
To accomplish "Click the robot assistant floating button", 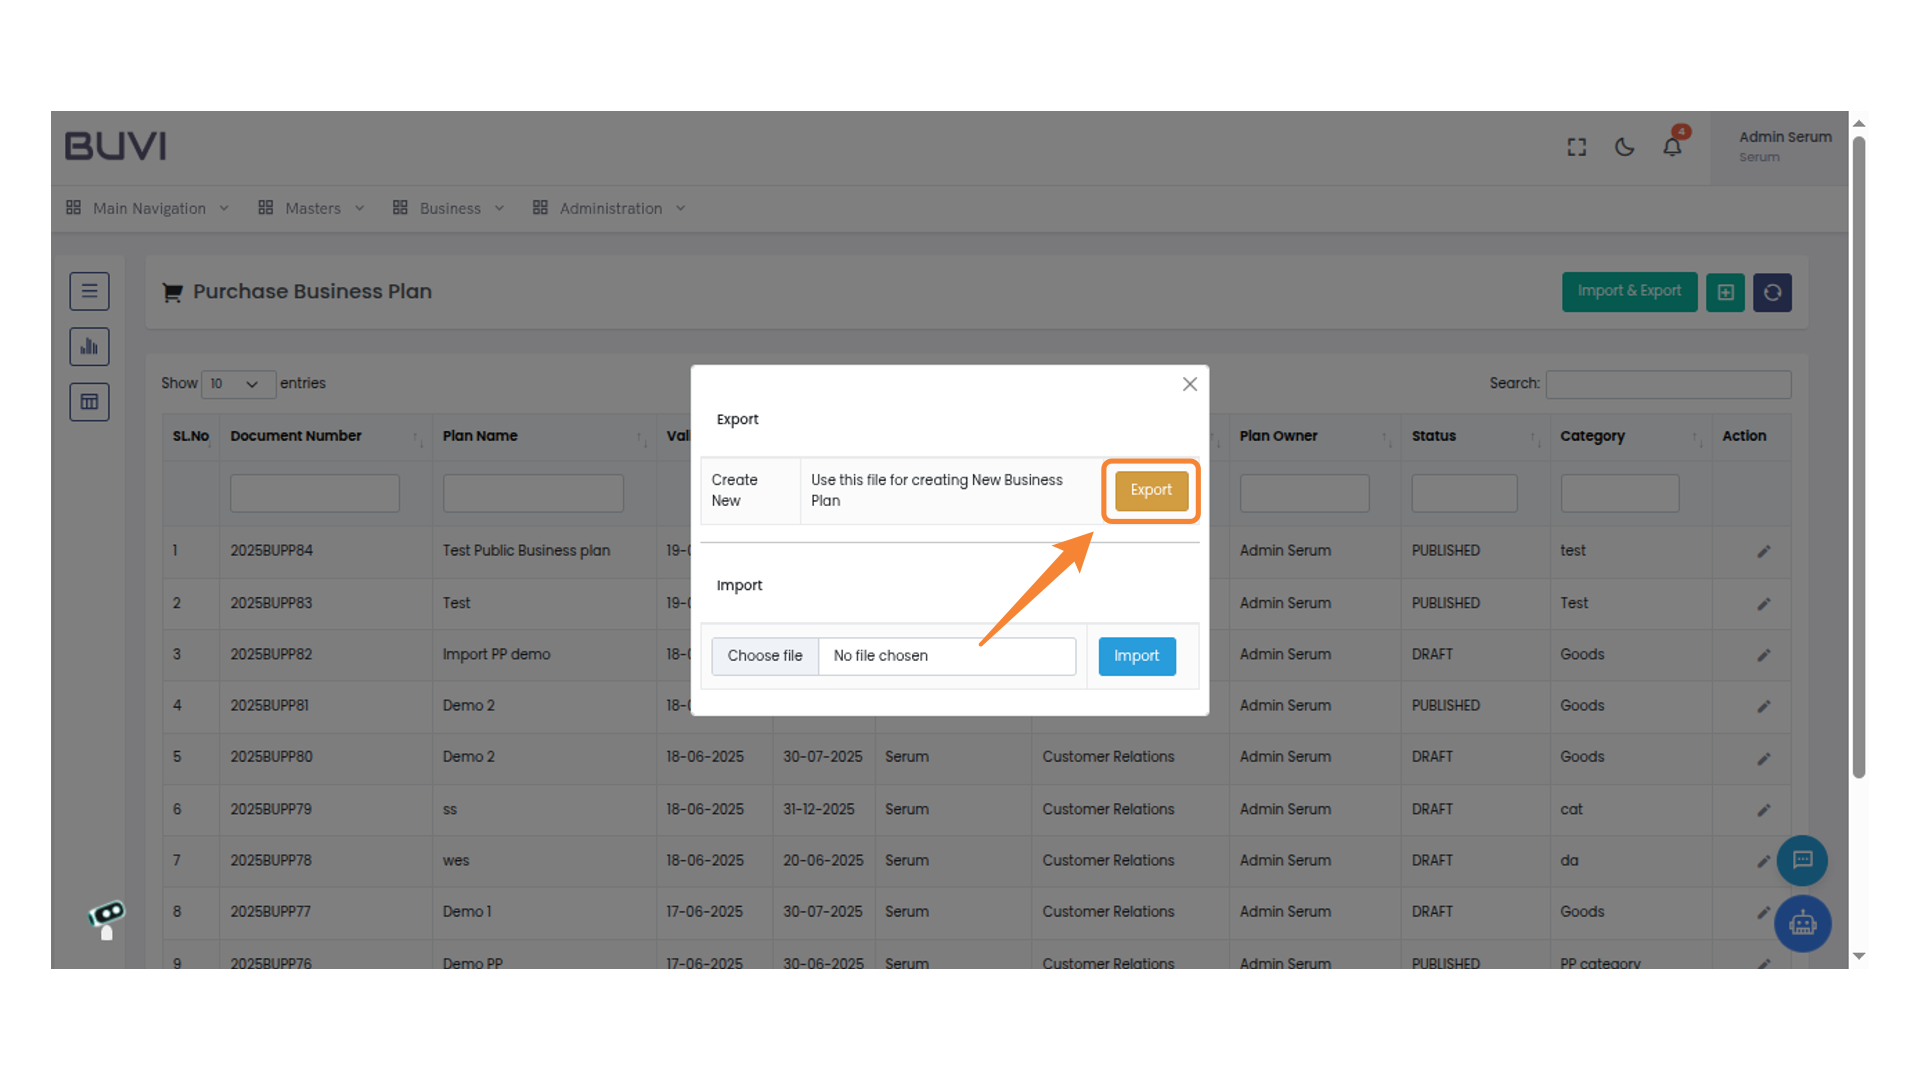I will pyautogui.click(x=1802, y=923).
